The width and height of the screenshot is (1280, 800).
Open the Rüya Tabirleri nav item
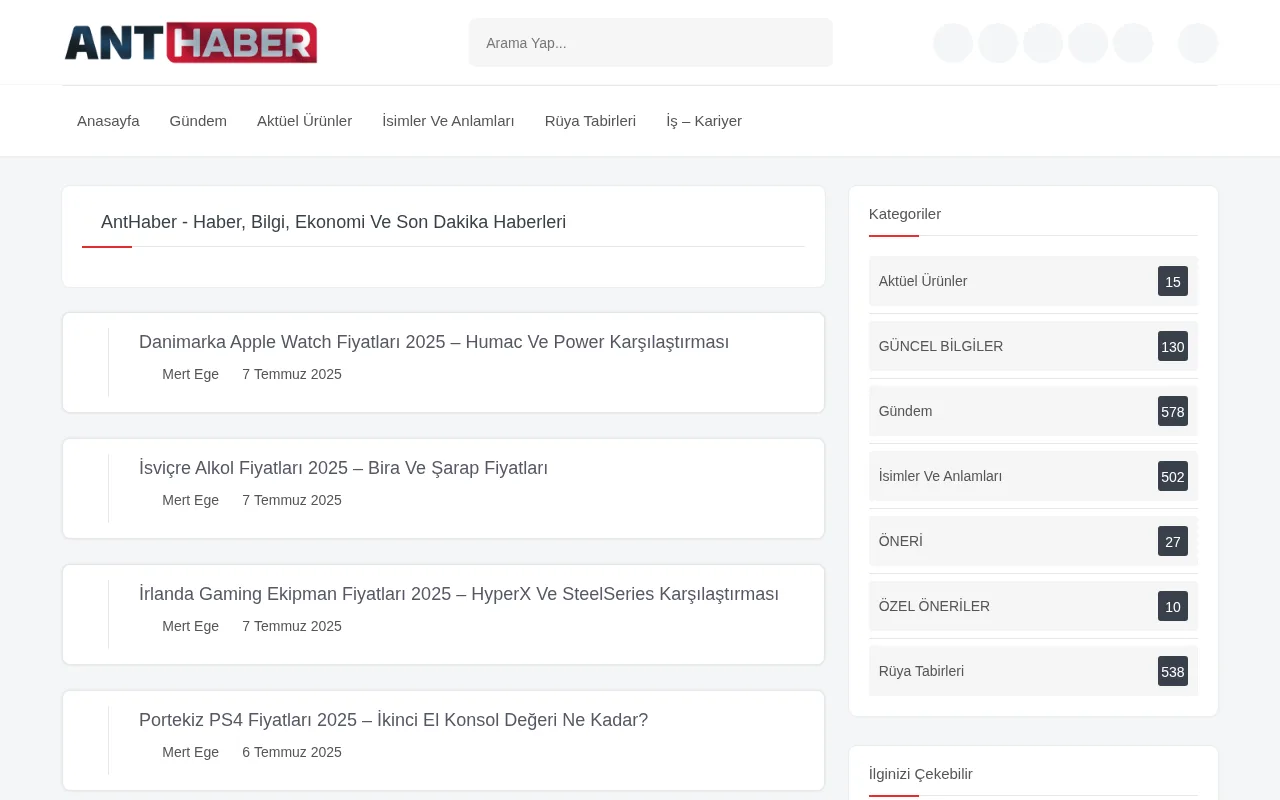pos(590,120)
